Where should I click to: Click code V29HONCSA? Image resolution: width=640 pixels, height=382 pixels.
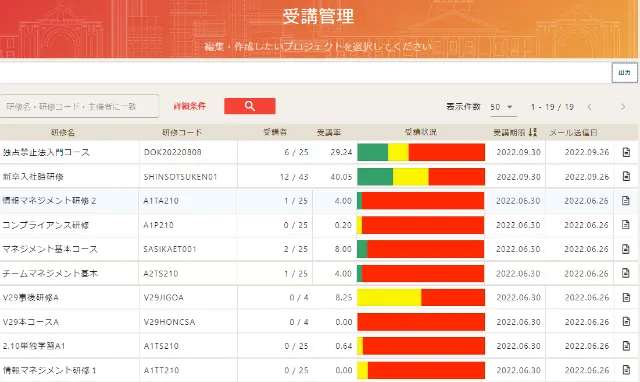(169, 322)
